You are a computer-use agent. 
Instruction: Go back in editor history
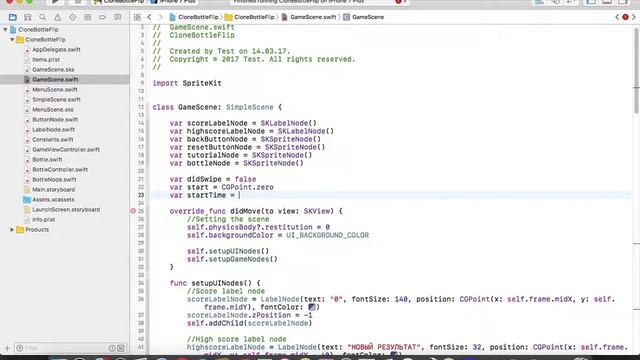click(x=149, y=17)
